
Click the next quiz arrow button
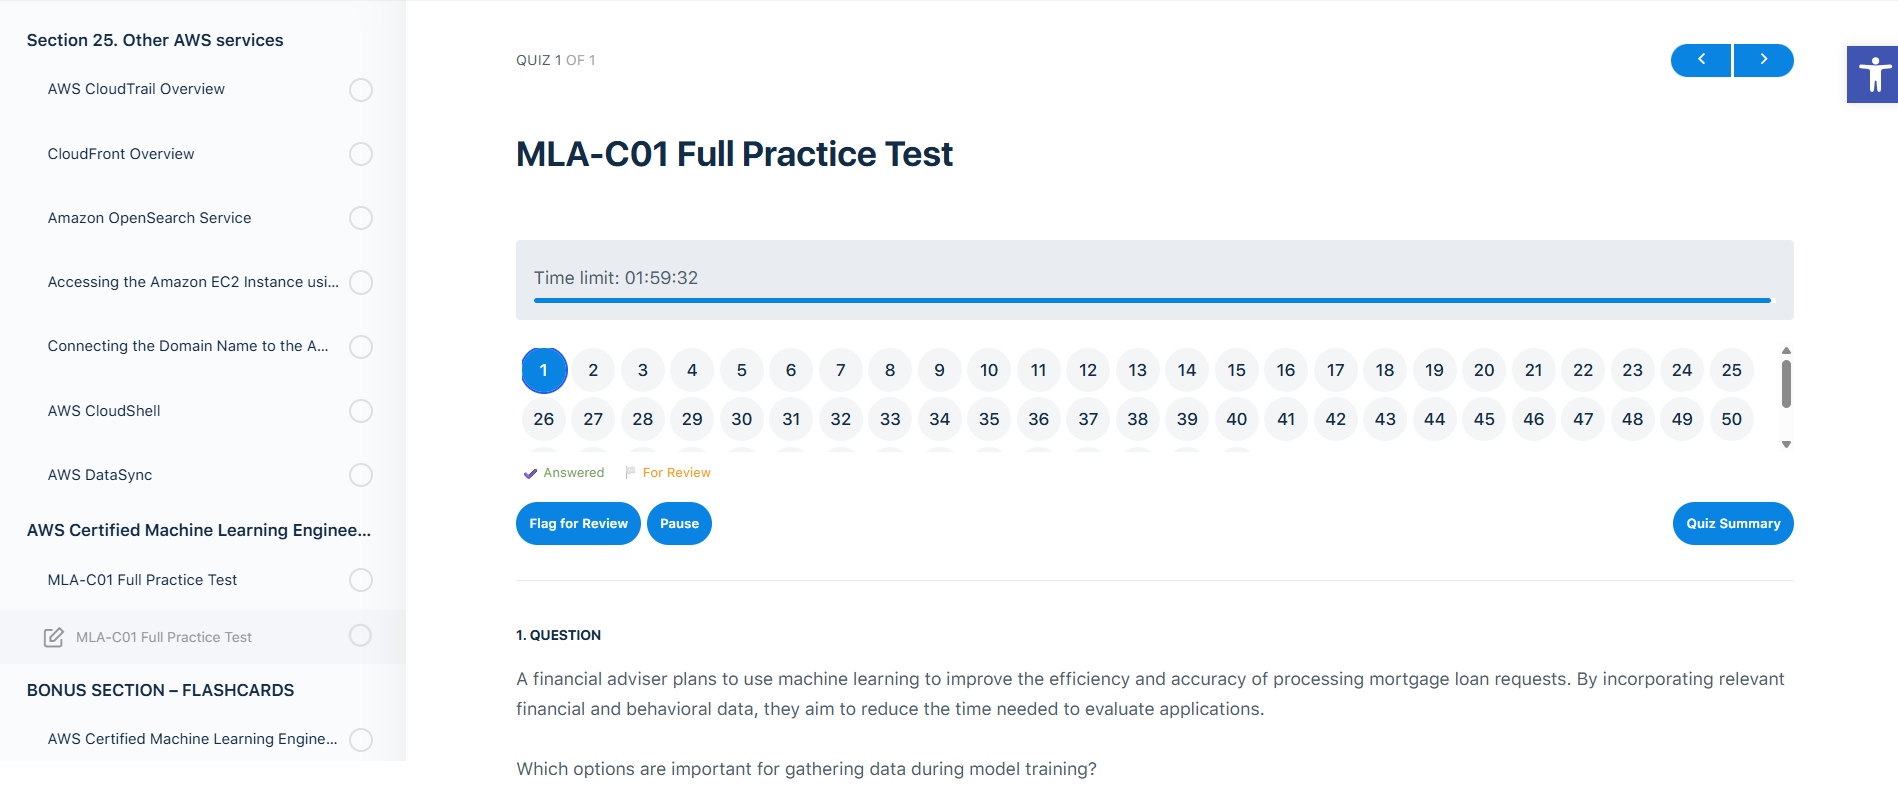pyautogui.click(x=1763, y=60)
